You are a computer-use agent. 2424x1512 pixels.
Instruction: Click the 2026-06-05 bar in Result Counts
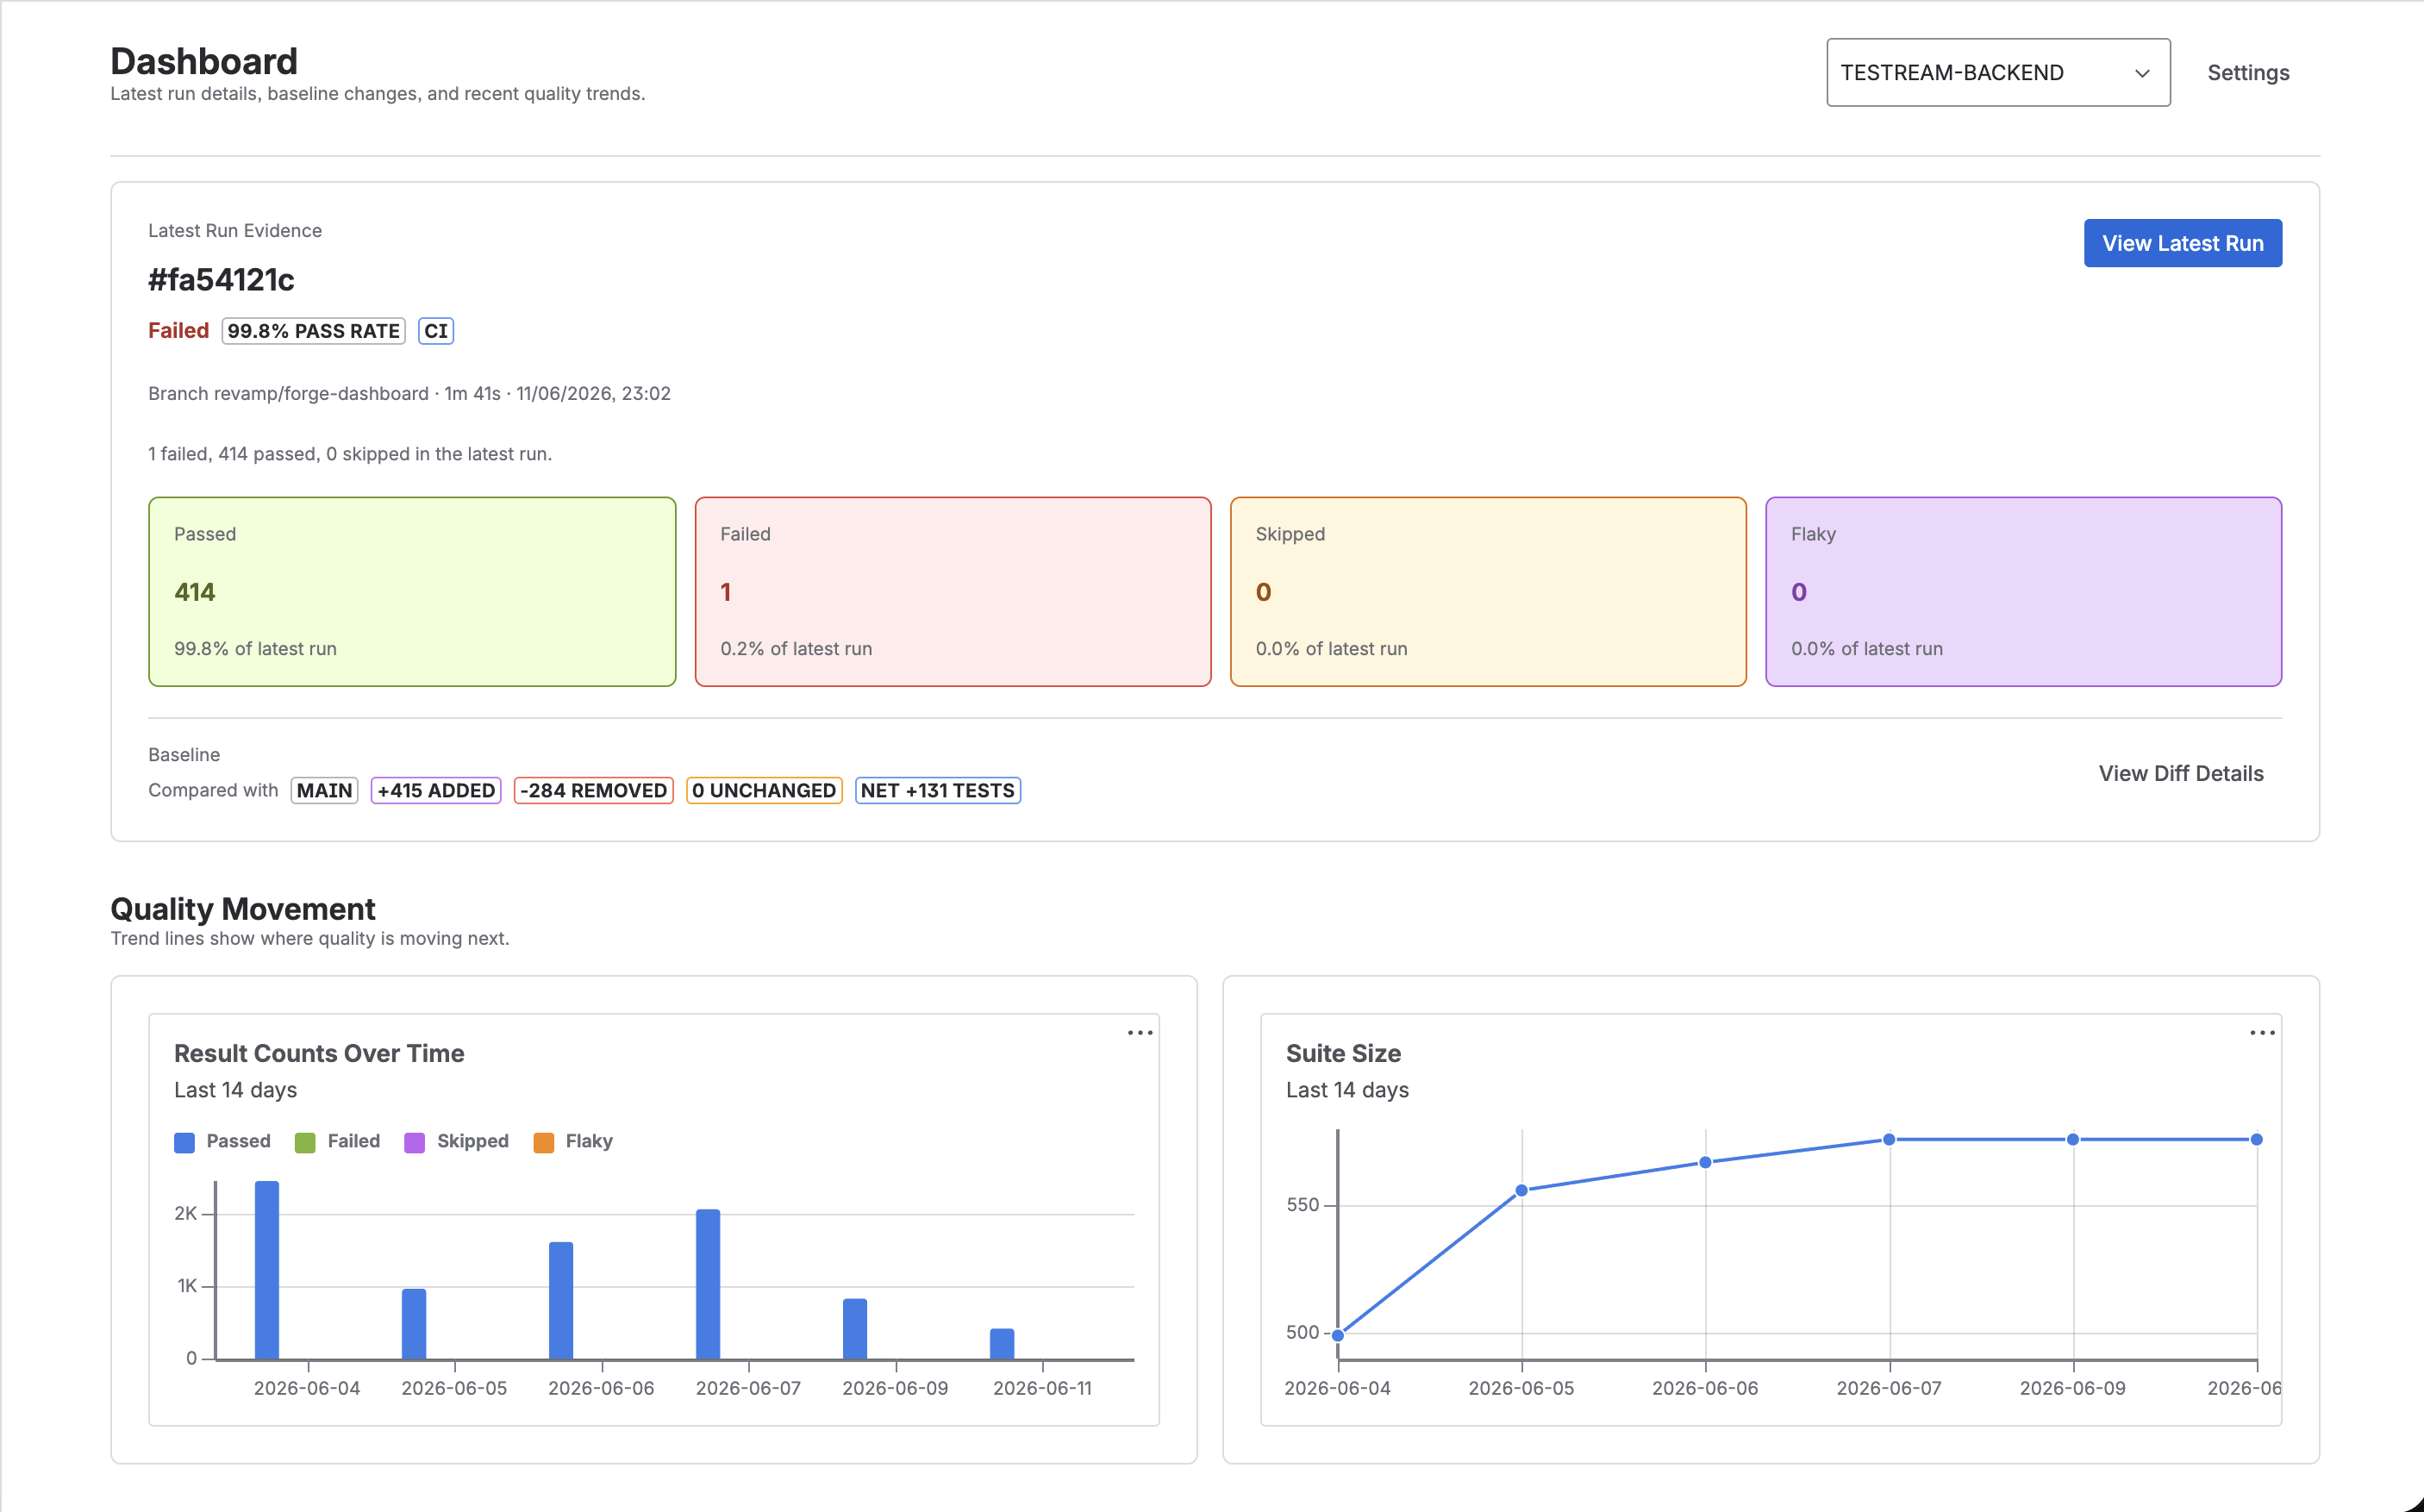click(414, 1324)
